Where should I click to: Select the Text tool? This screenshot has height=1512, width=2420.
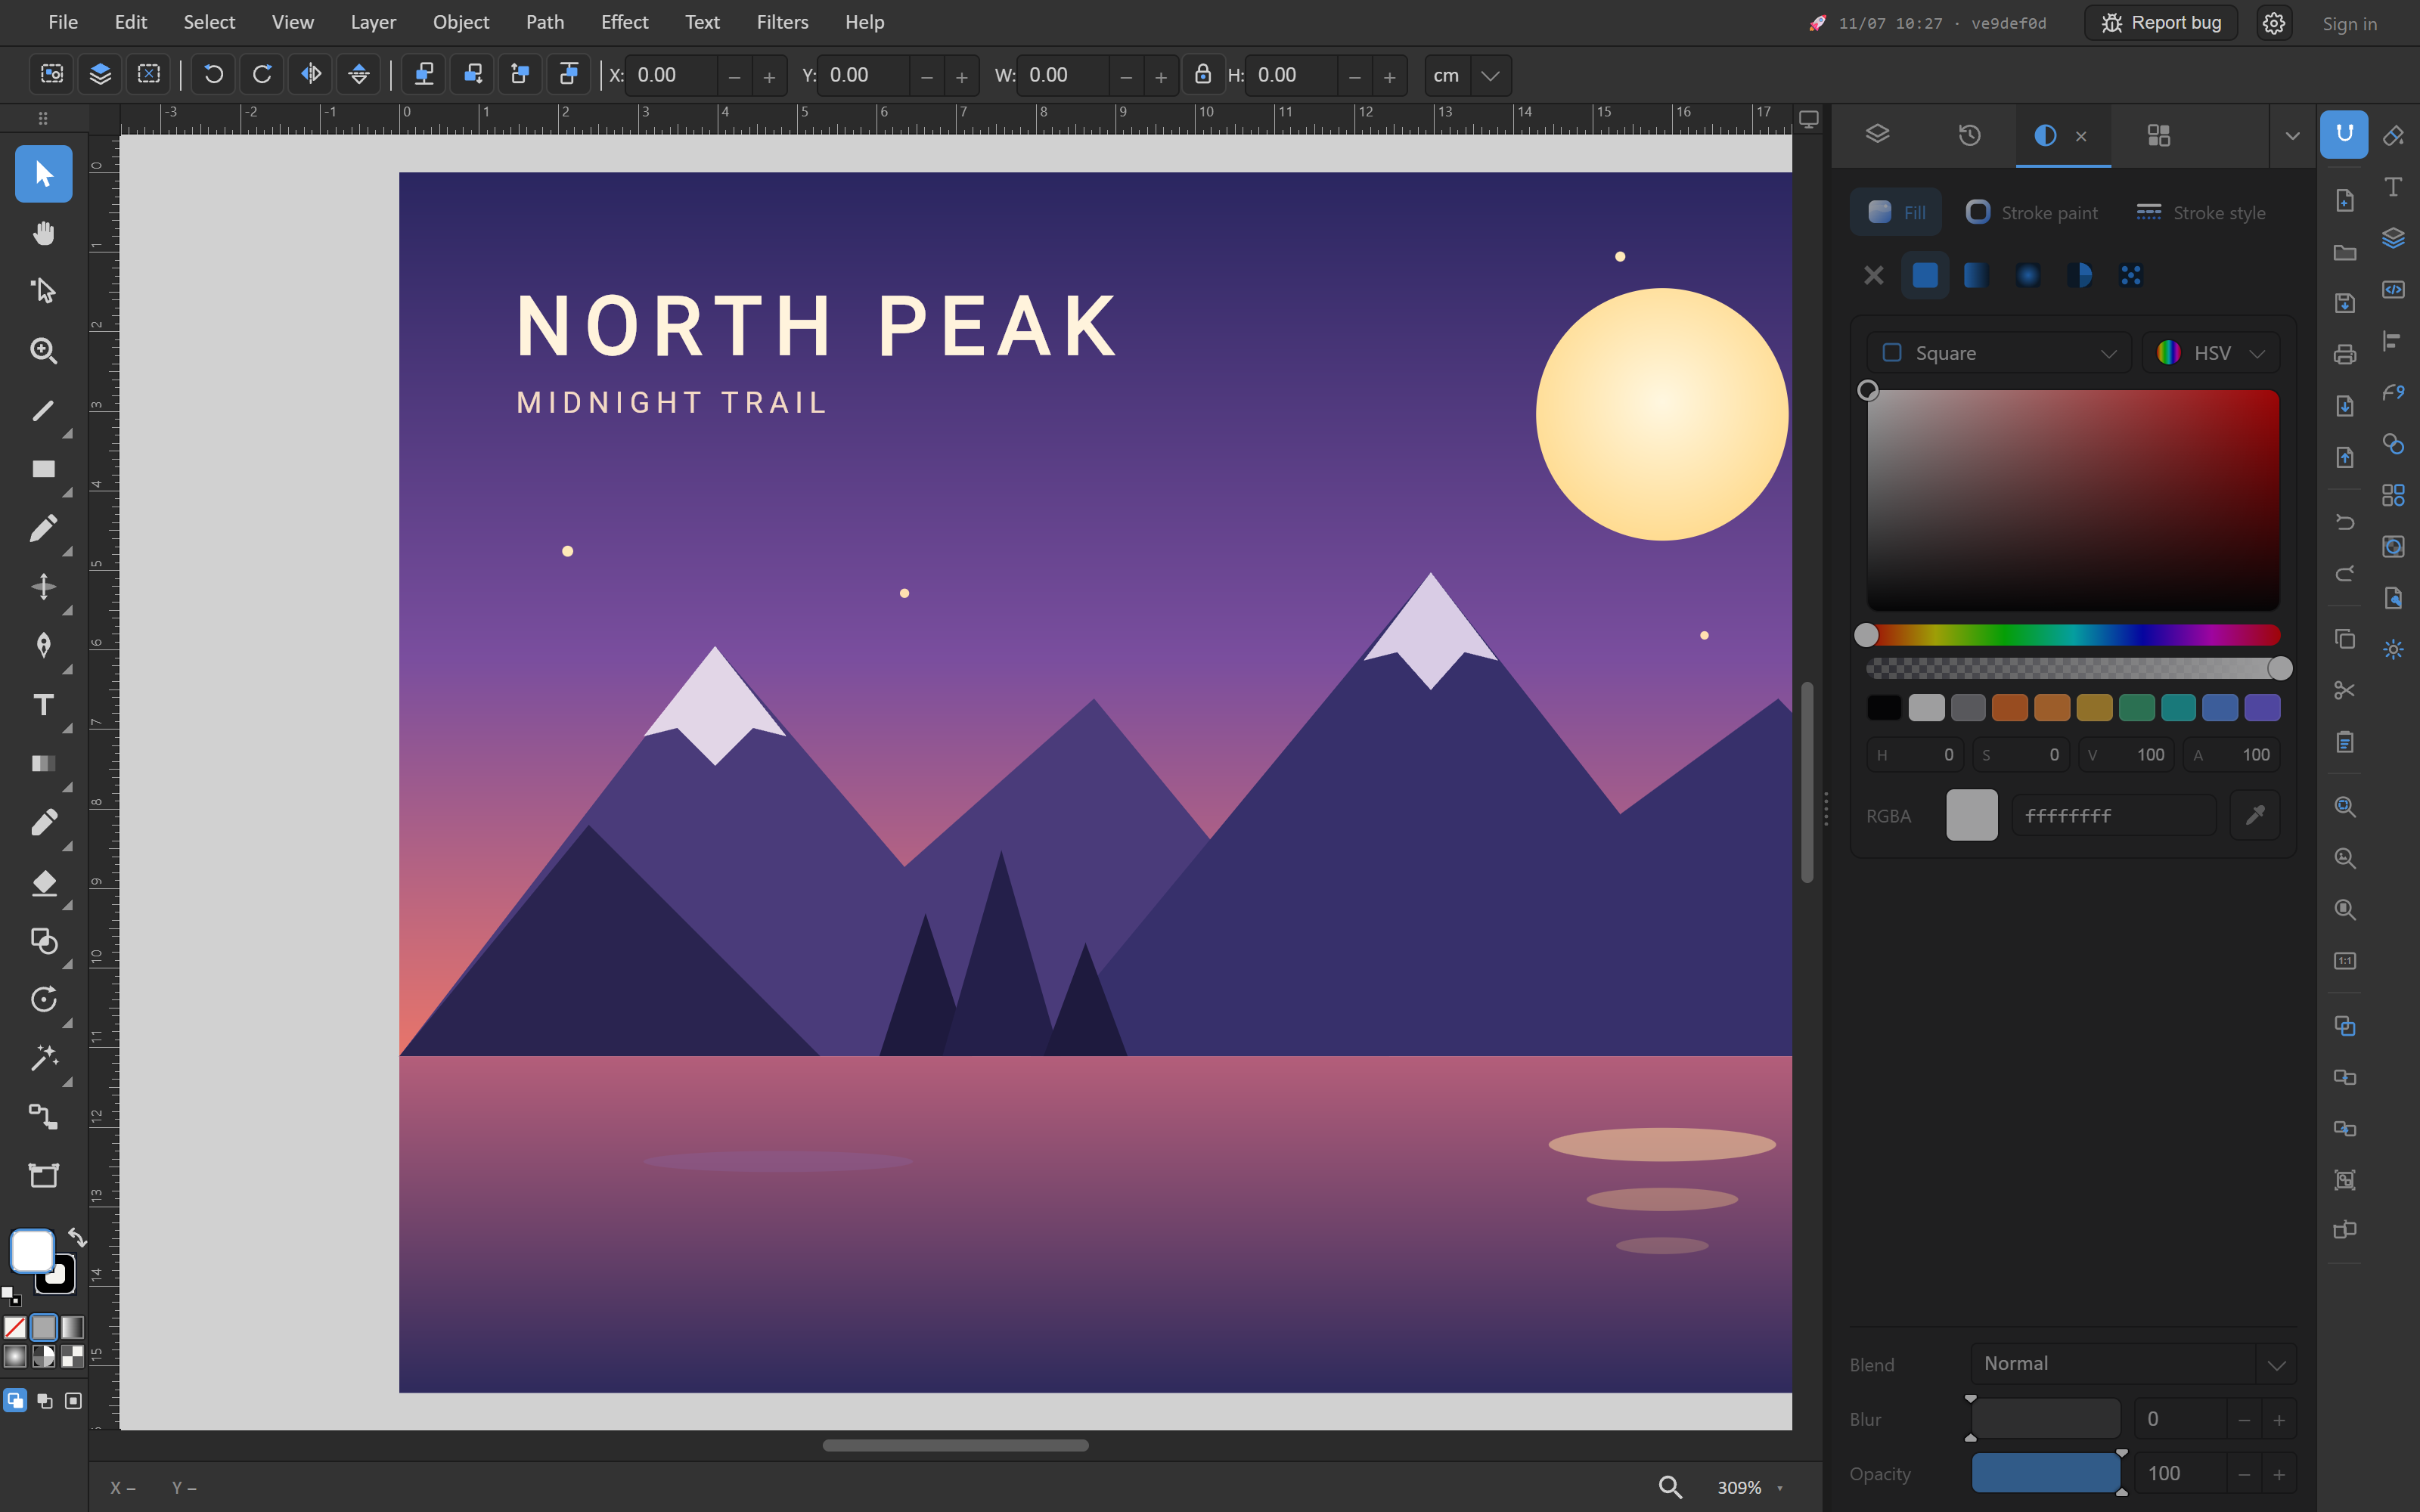tap(43, 705)
